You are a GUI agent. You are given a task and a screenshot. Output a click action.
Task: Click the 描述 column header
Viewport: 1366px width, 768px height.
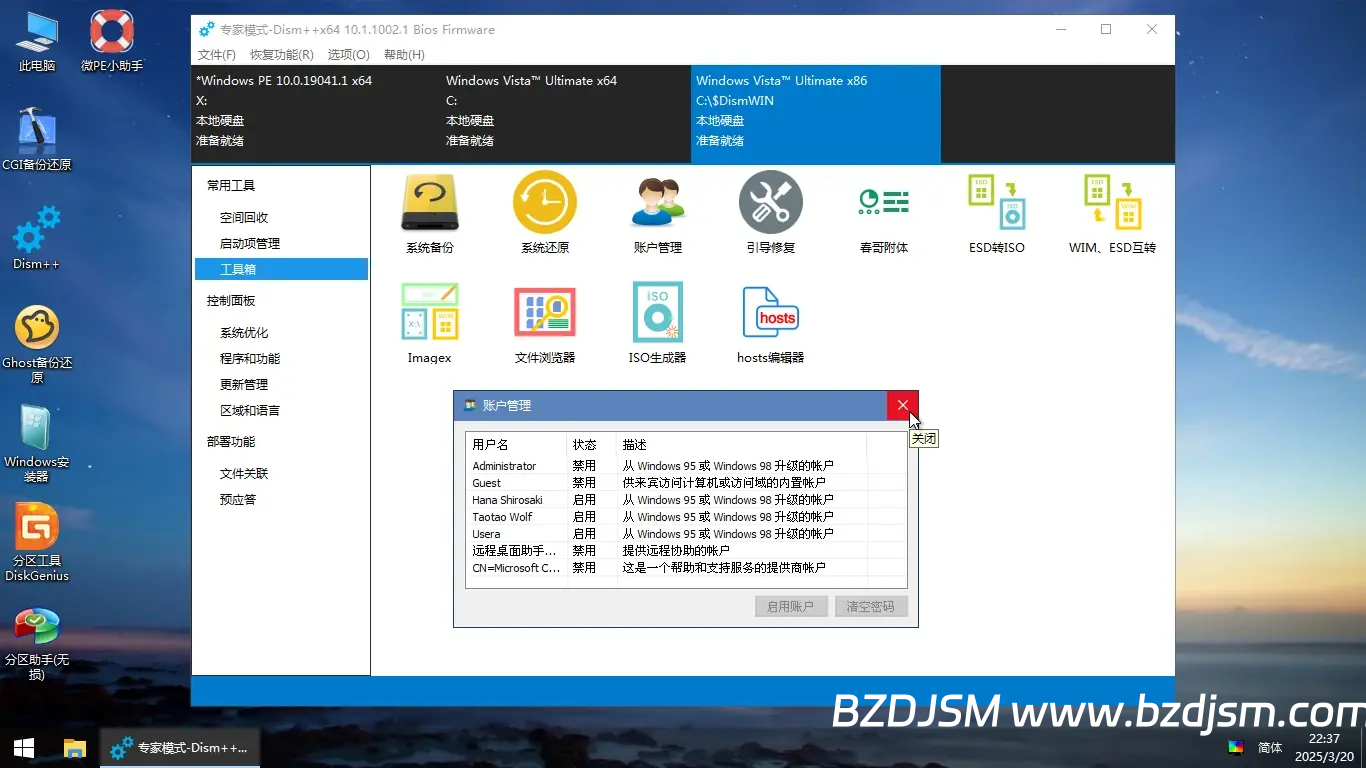coord(742,444)
